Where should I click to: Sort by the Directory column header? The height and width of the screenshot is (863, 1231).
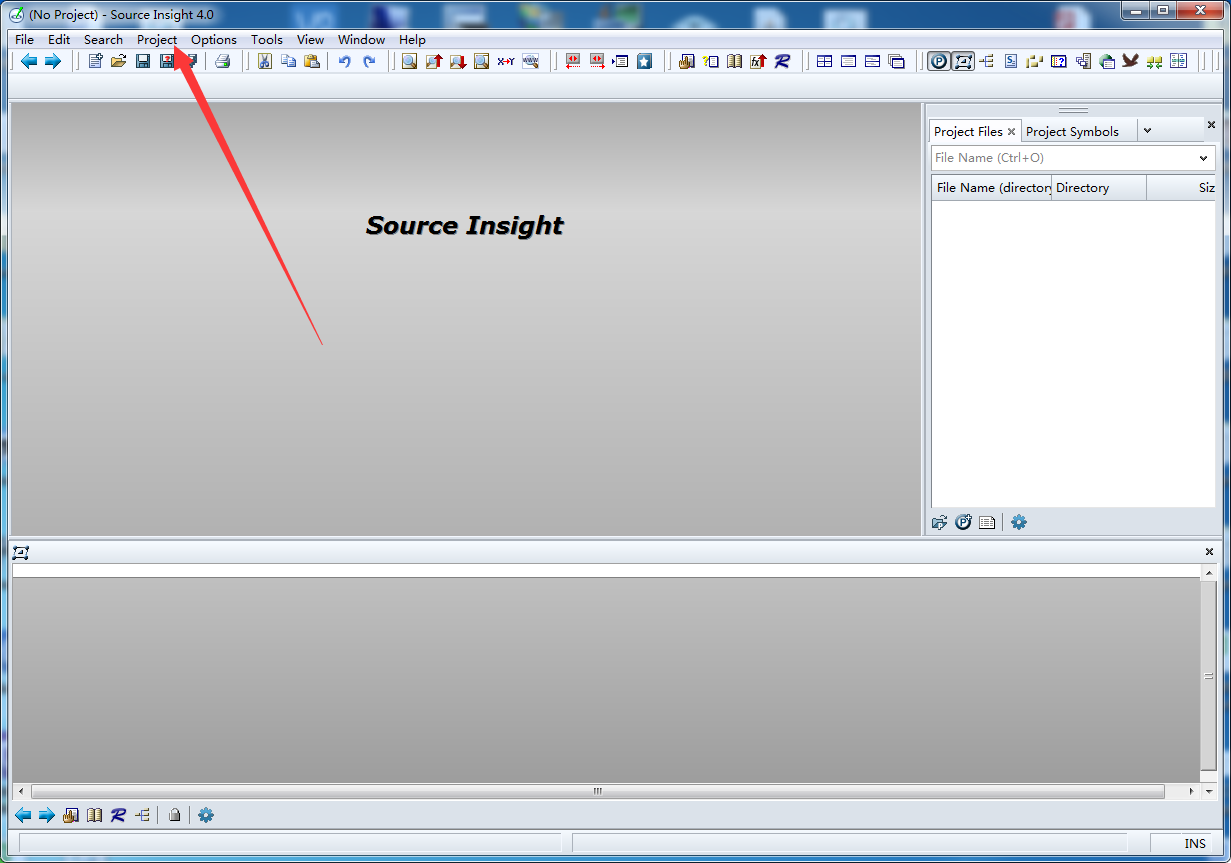[1099, 188]
